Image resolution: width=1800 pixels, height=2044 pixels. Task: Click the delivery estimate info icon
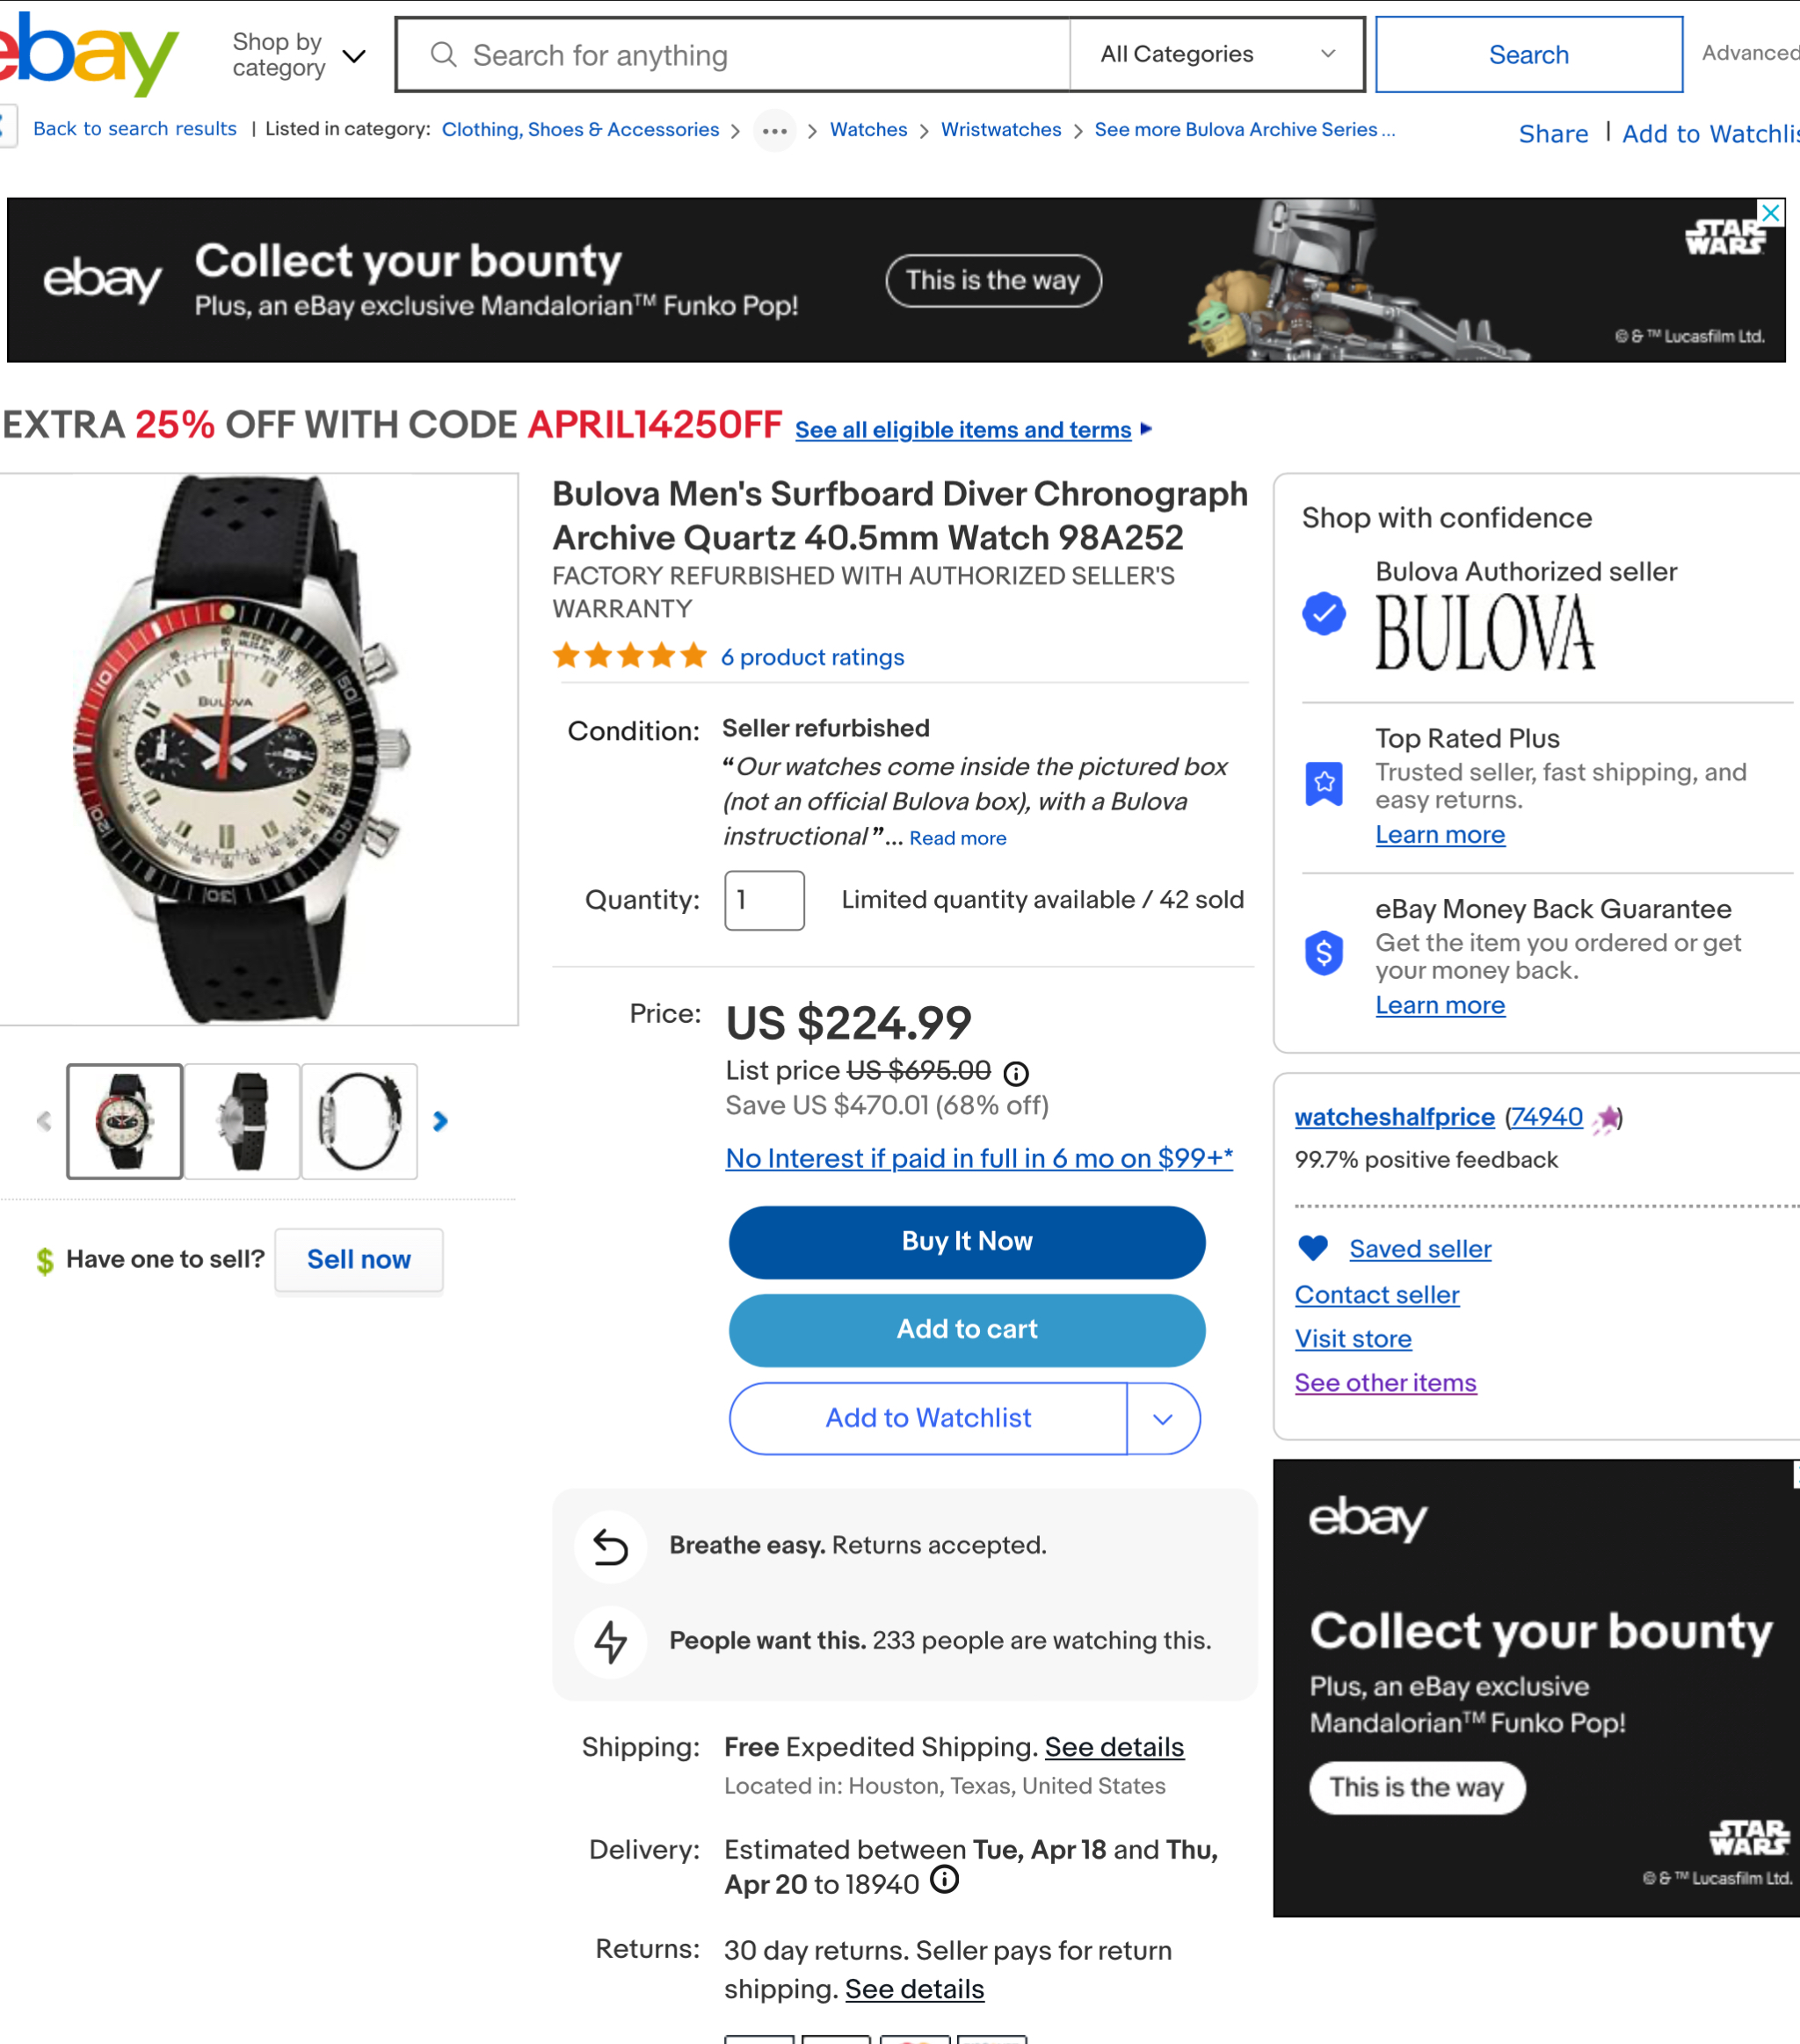944,1880
